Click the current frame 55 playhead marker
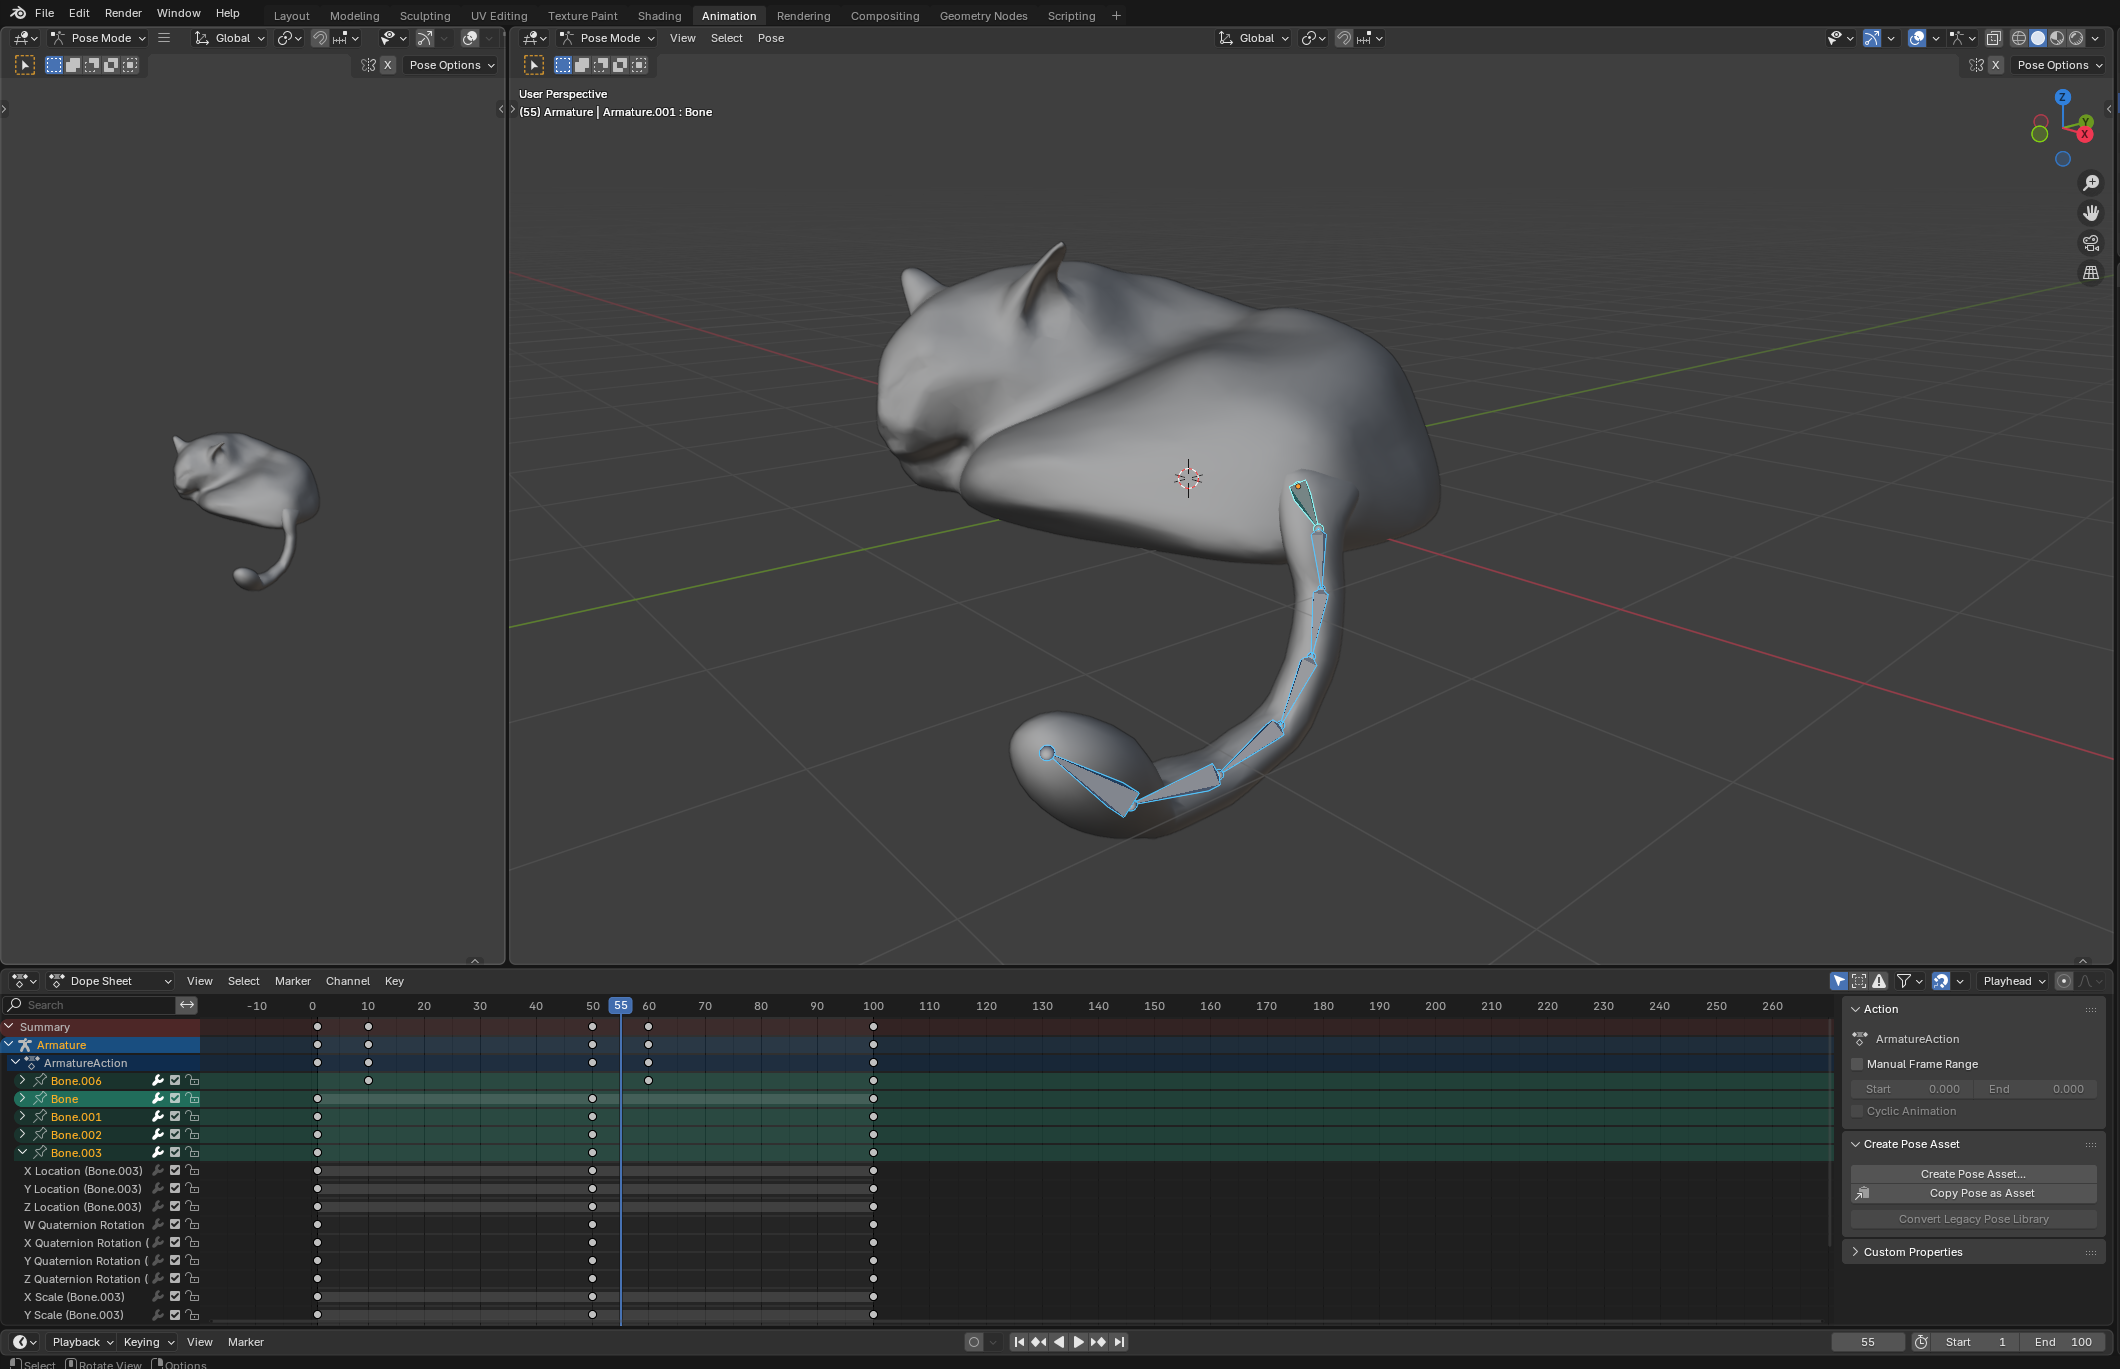Screen dimensions: 2120x1369 tap(620, 1006)
